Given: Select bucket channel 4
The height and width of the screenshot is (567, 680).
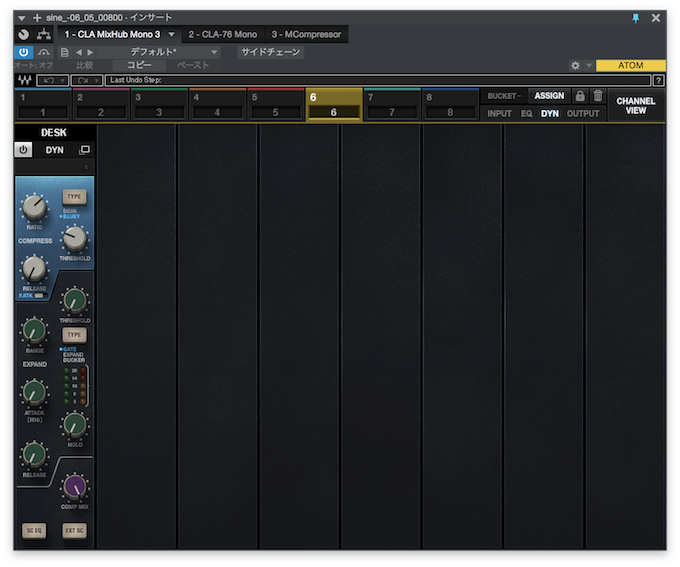Looking at the screenshot, I should [217, 105].
